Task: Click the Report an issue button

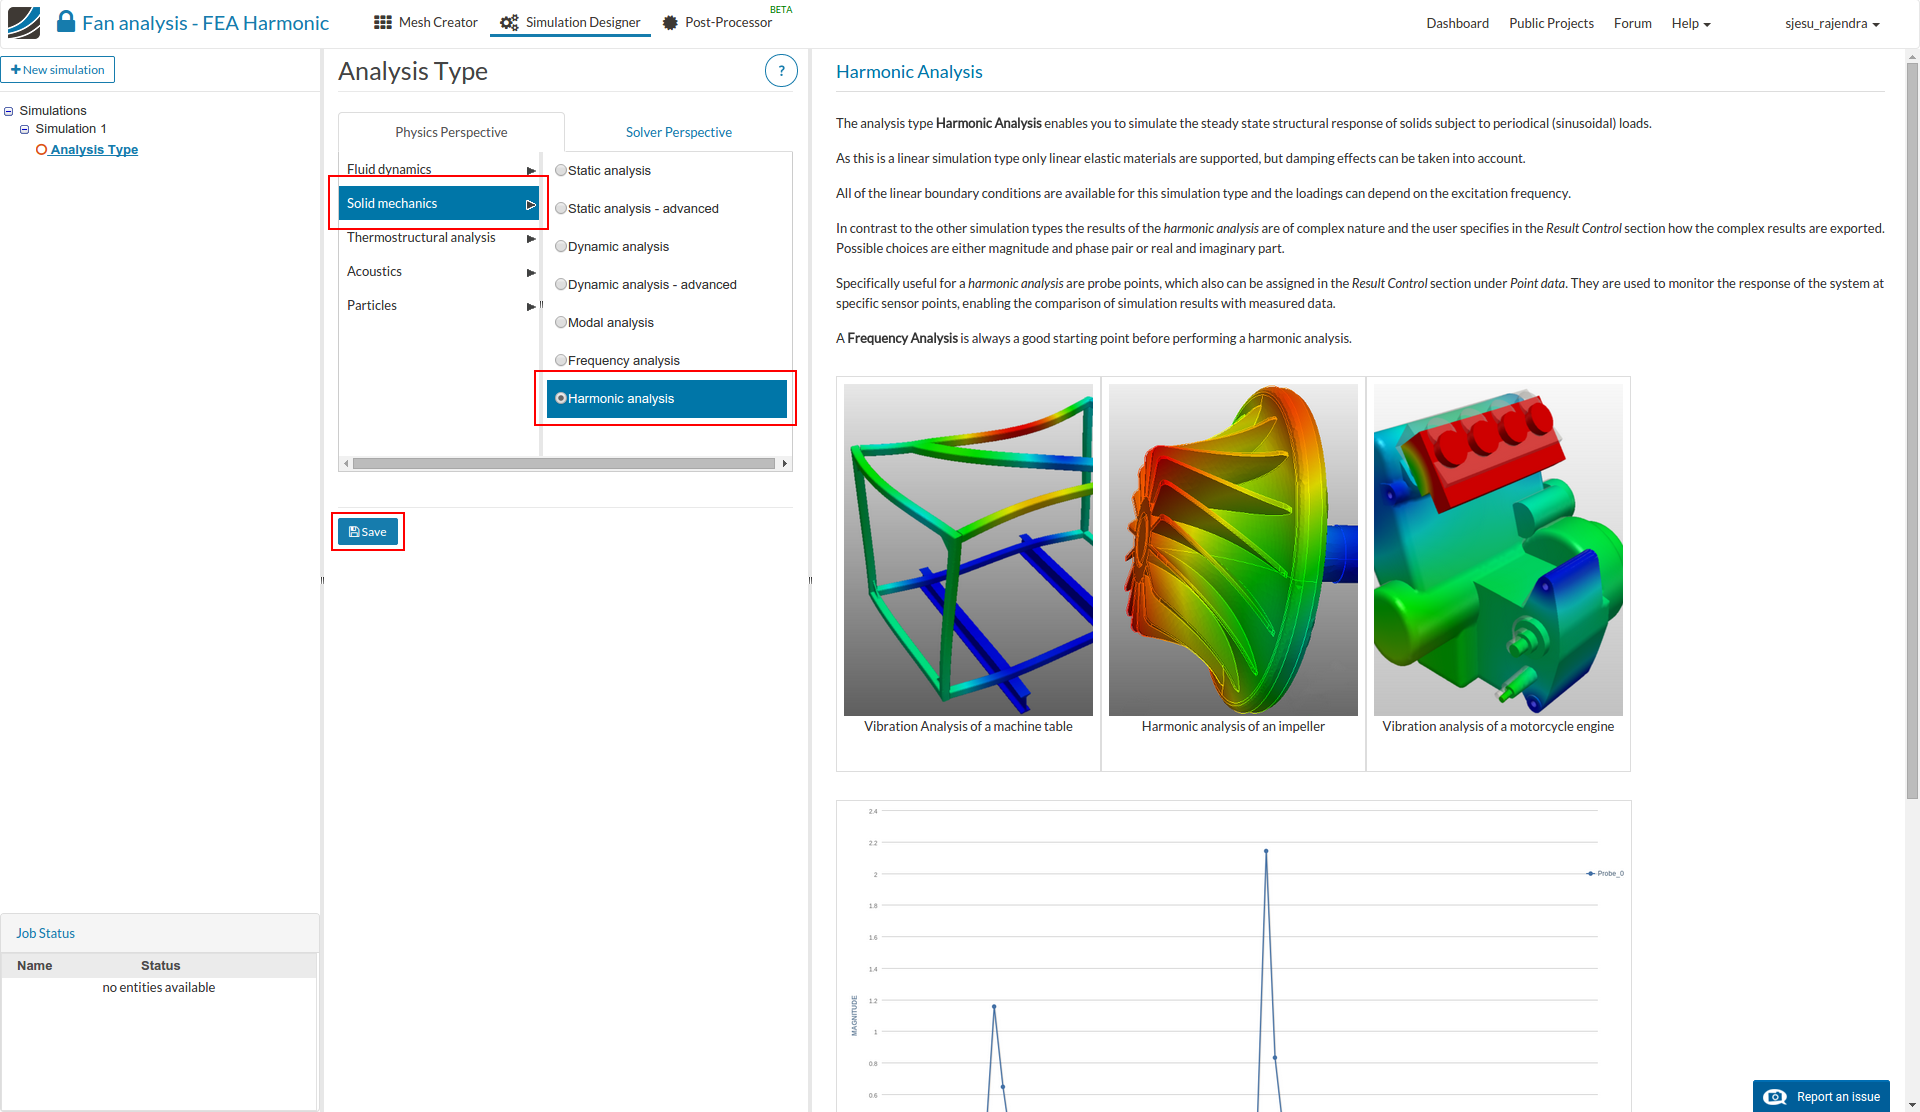Action: pyautogui.click(x=1821, y=1096)
